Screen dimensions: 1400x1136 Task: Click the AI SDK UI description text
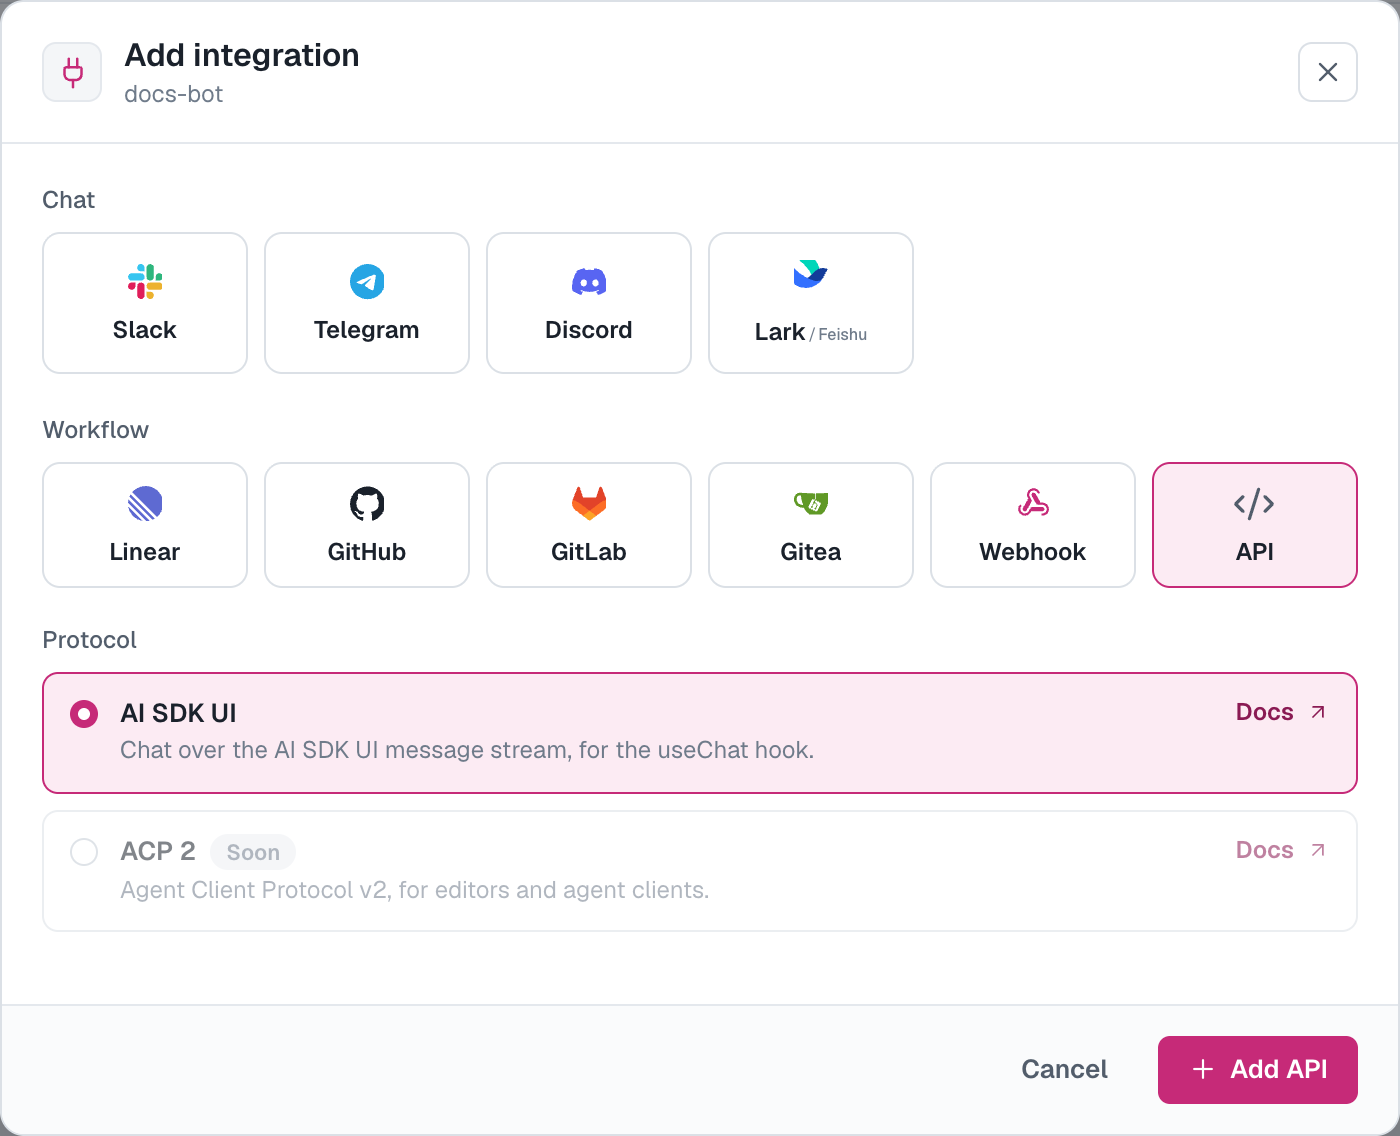coord(467,750)
